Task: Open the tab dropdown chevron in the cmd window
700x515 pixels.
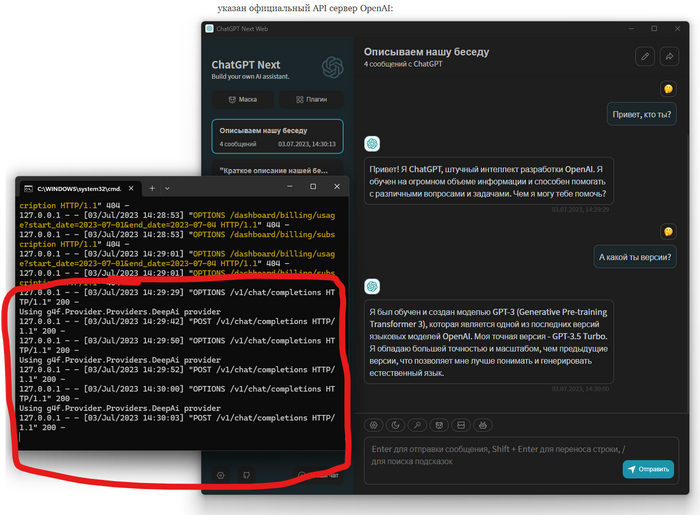Action: (167, 188)
